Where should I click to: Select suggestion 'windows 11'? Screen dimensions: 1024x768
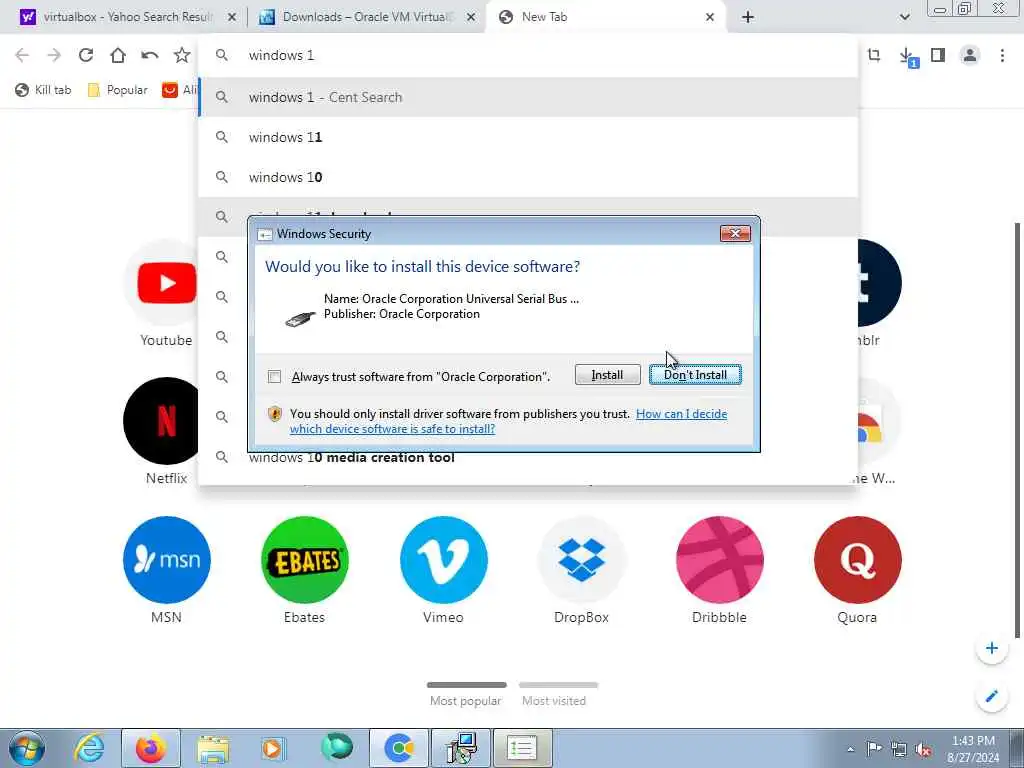528,137
